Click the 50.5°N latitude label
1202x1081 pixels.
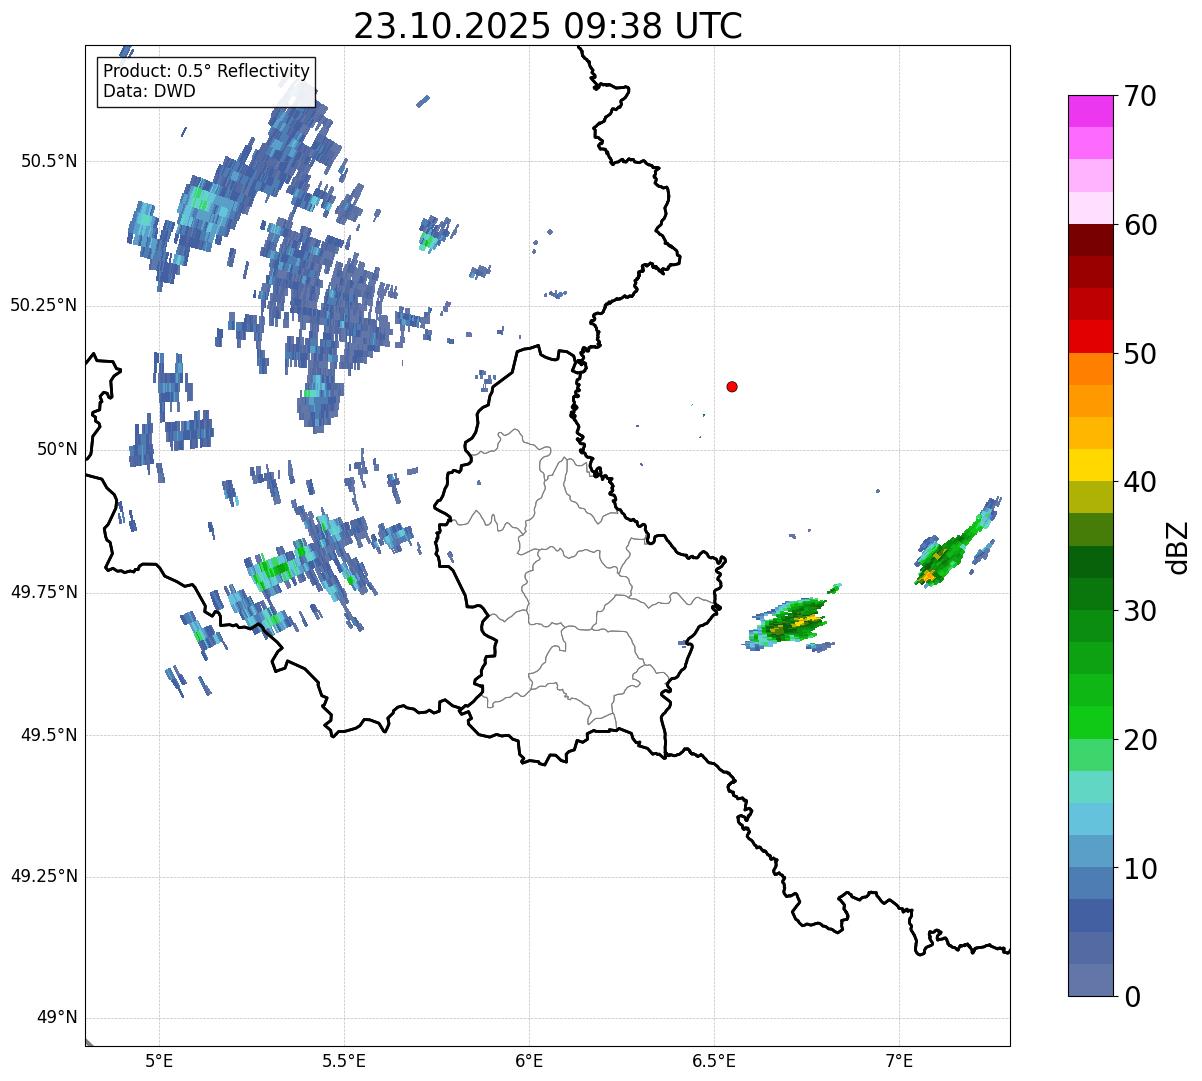pos(49,161)
